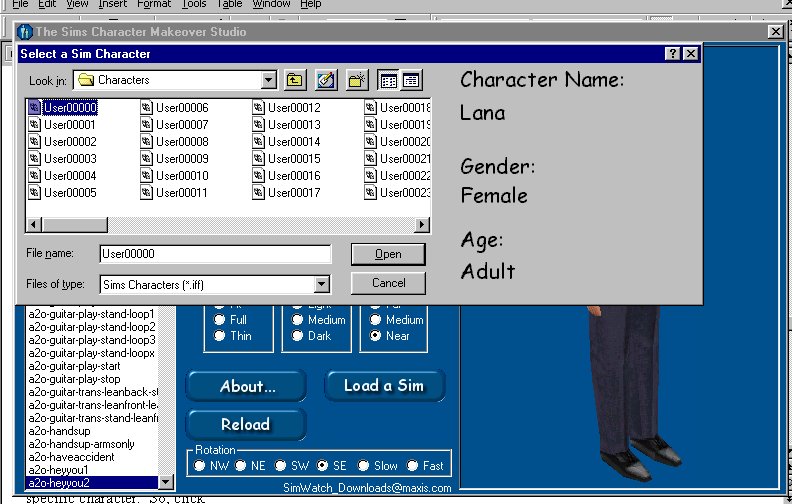This screenshot has height=504, width=792.
Task: Select a2o-handsup animation in list
Action: coord(60,431)
